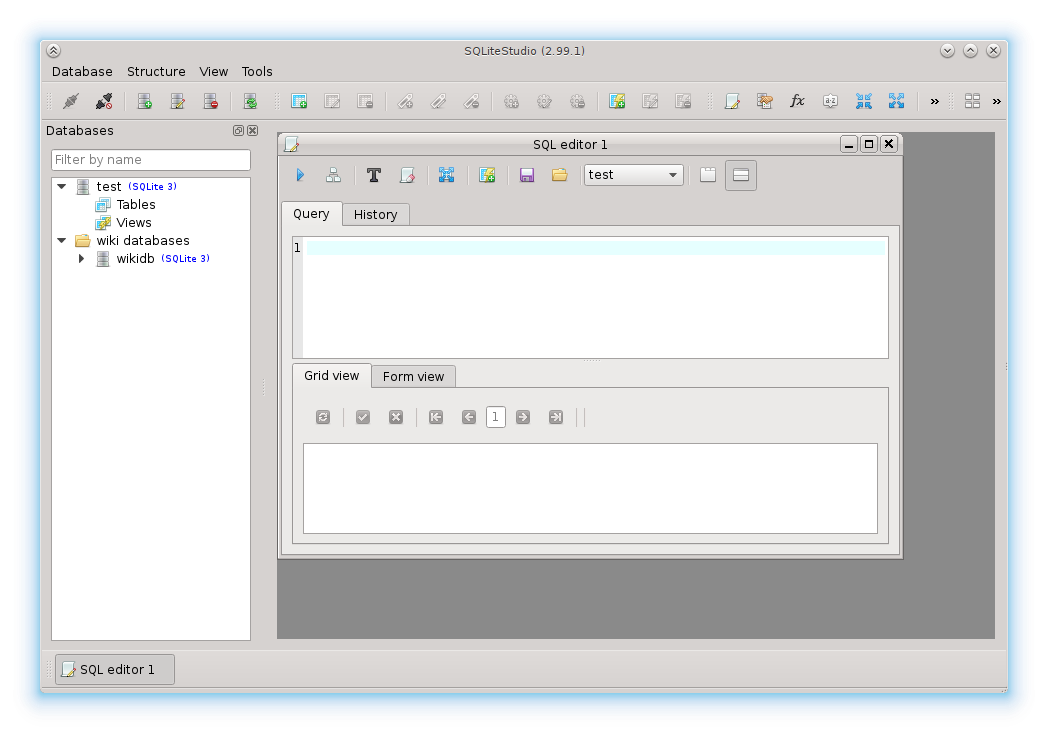The height and width of the screenshot is (733, 1048).
Task: Go to the last results page
Action: coord(555,417)
